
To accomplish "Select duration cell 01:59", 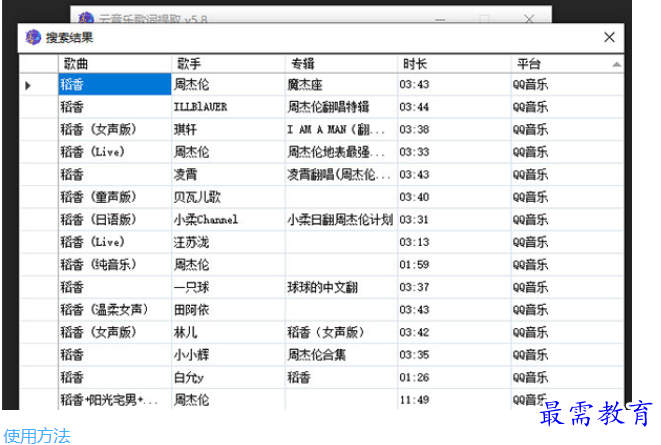I will click(x=454, y=265).
